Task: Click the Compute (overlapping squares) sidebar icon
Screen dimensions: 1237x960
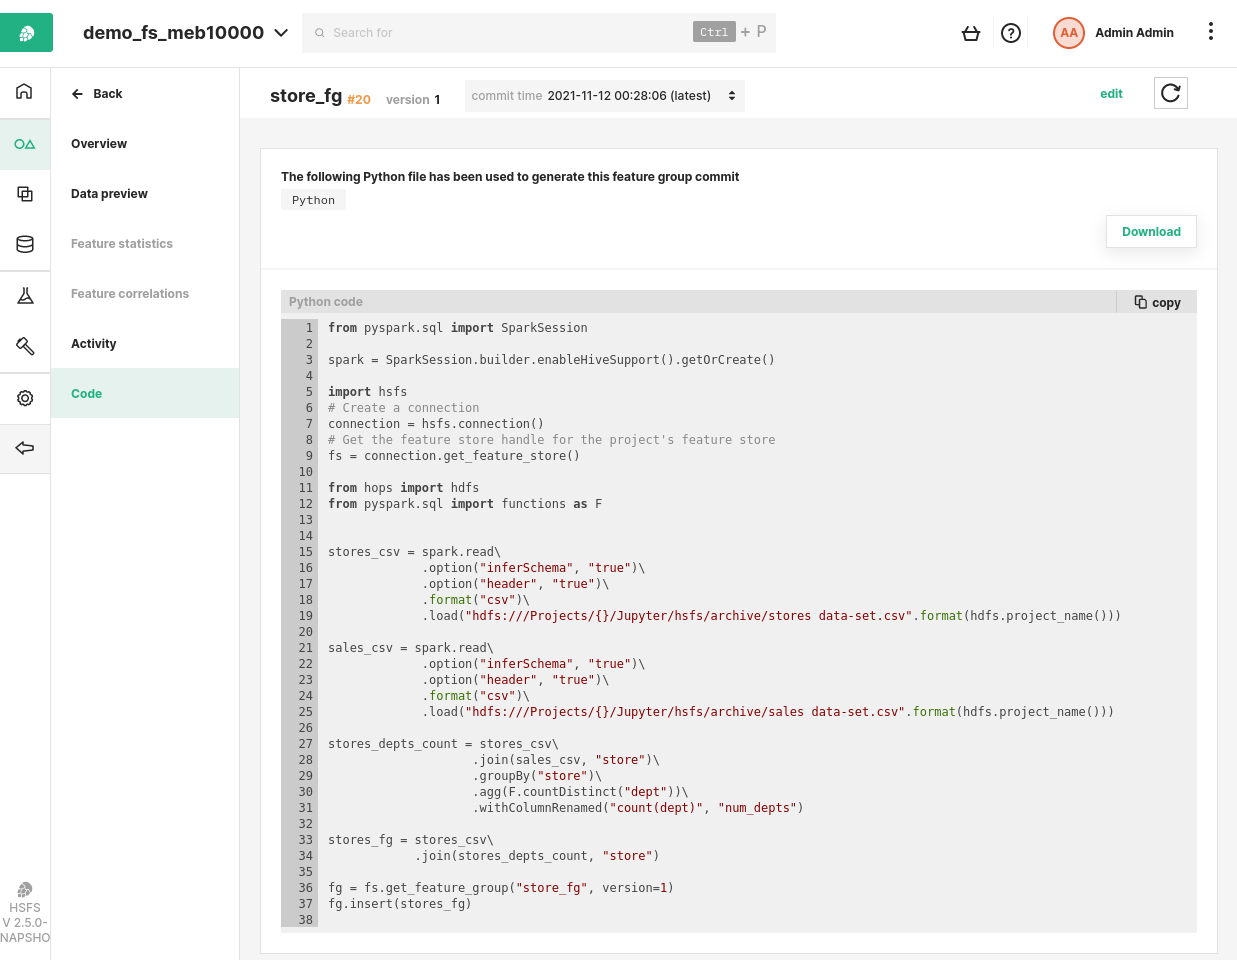Action: [24, 193]
